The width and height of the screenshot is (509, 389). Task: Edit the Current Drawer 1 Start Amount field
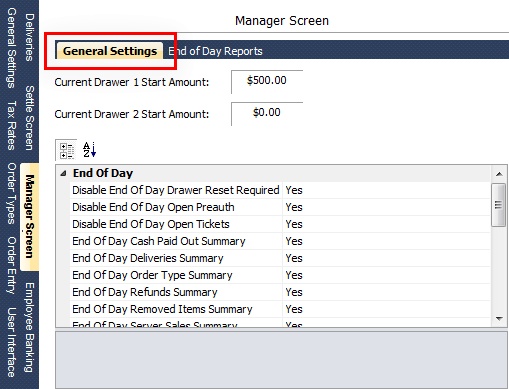(x=267, y=82)
